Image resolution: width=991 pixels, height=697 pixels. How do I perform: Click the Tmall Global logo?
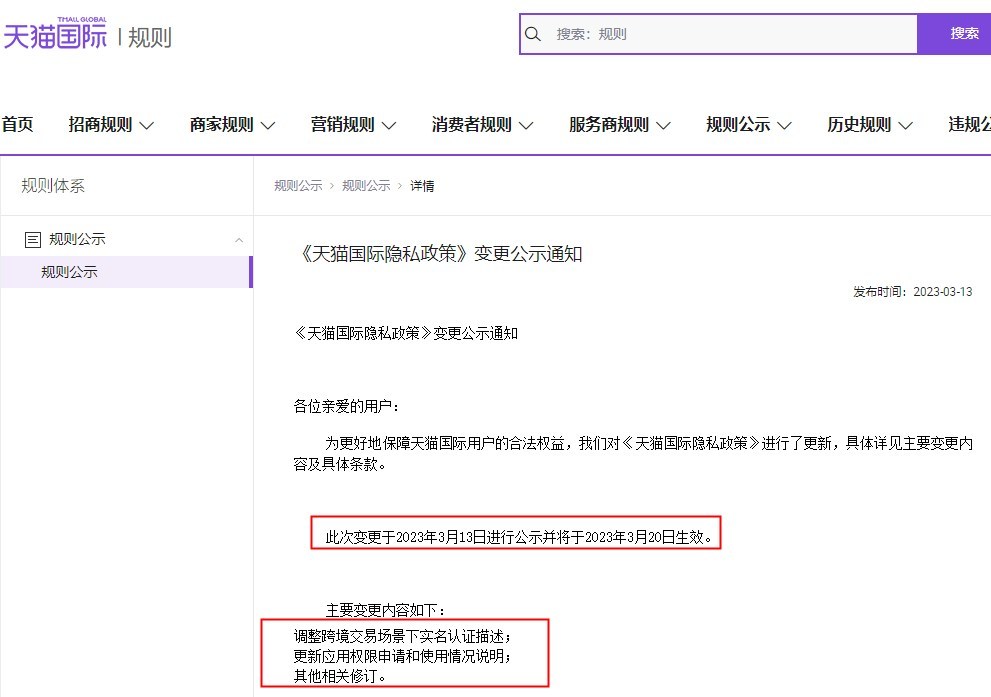(56, 33)
